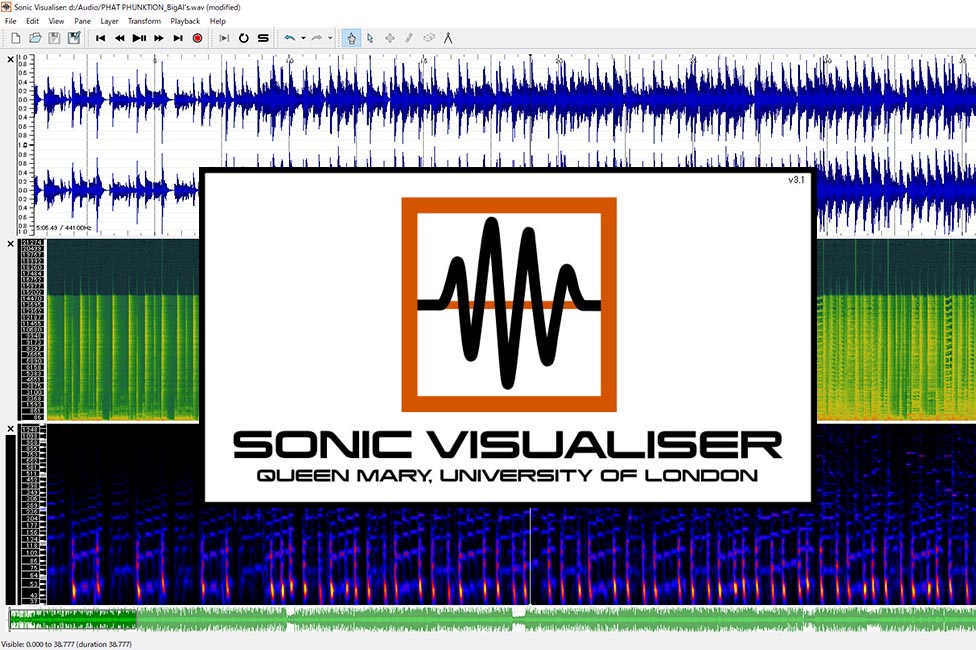Choose the Select arrow tool
Screen dimensions: 976x650
tap(370, 38)
